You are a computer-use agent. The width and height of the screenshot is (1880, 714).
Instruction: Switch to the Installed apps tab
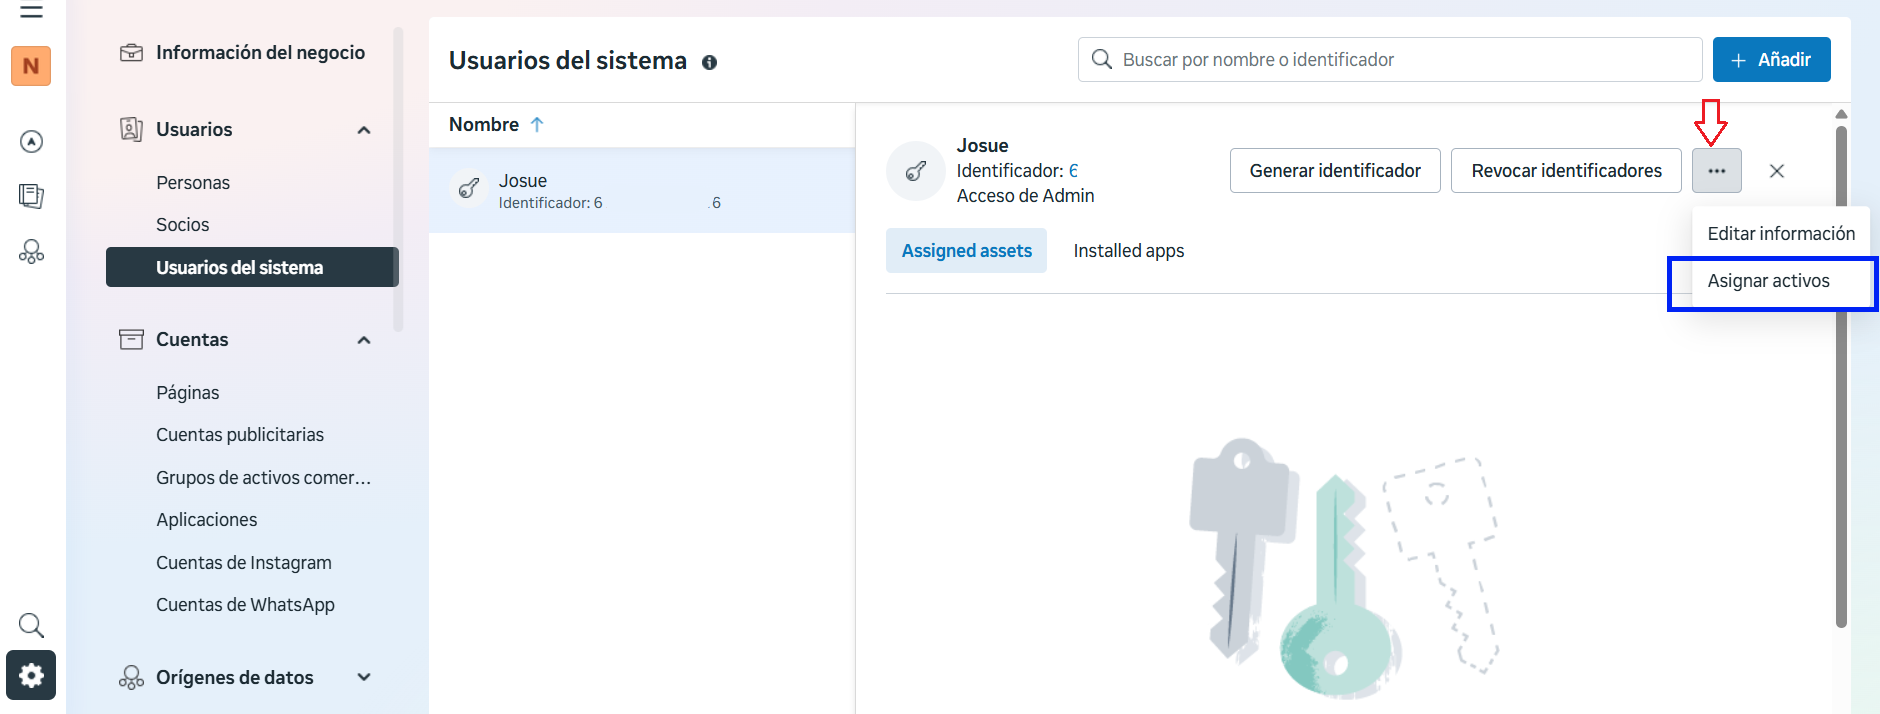(x=1128, y=251)
